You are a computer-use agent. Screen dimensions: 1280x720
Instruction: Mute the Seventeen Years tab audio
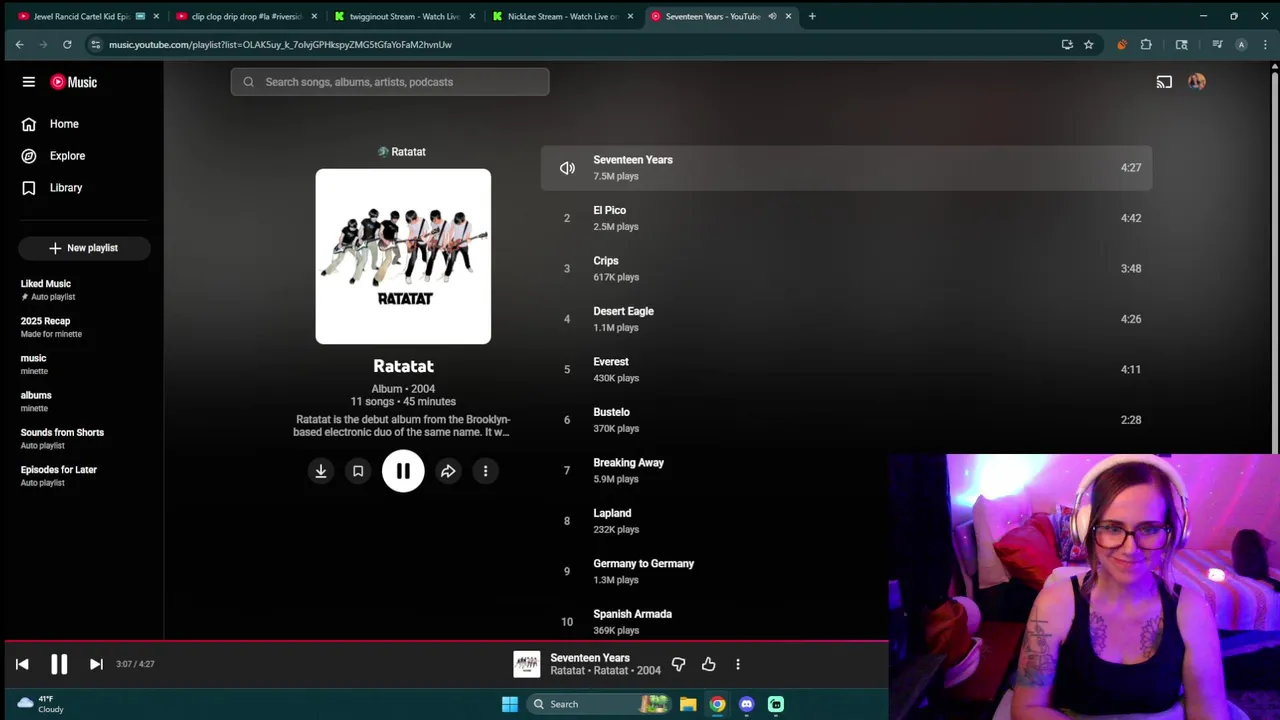click(x=772, y=16)
